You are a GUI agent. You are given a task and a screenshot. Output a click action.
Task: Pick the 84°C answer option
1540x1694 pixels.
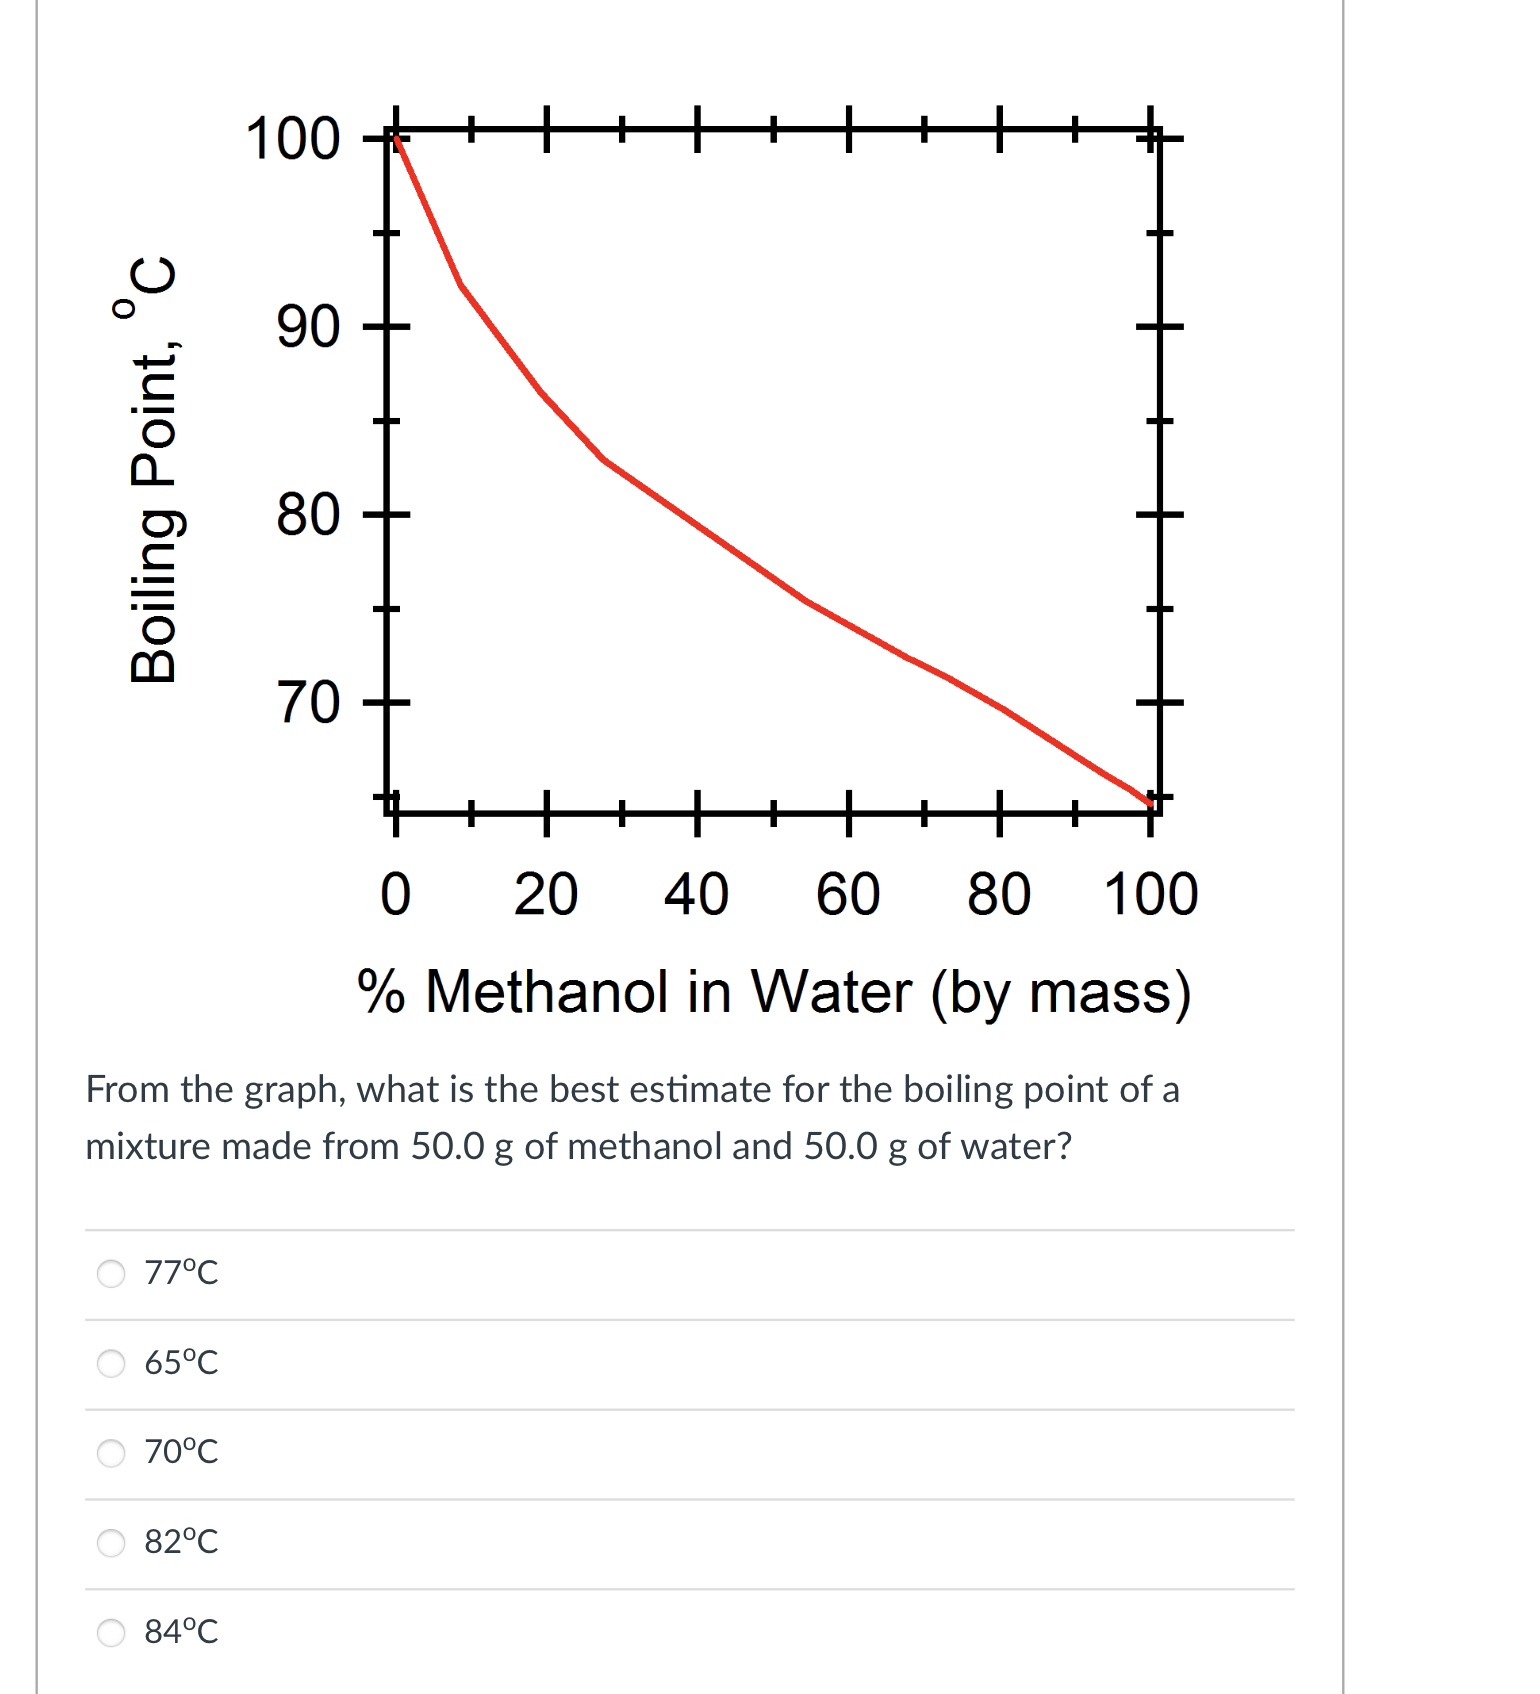click(110, 1633)
